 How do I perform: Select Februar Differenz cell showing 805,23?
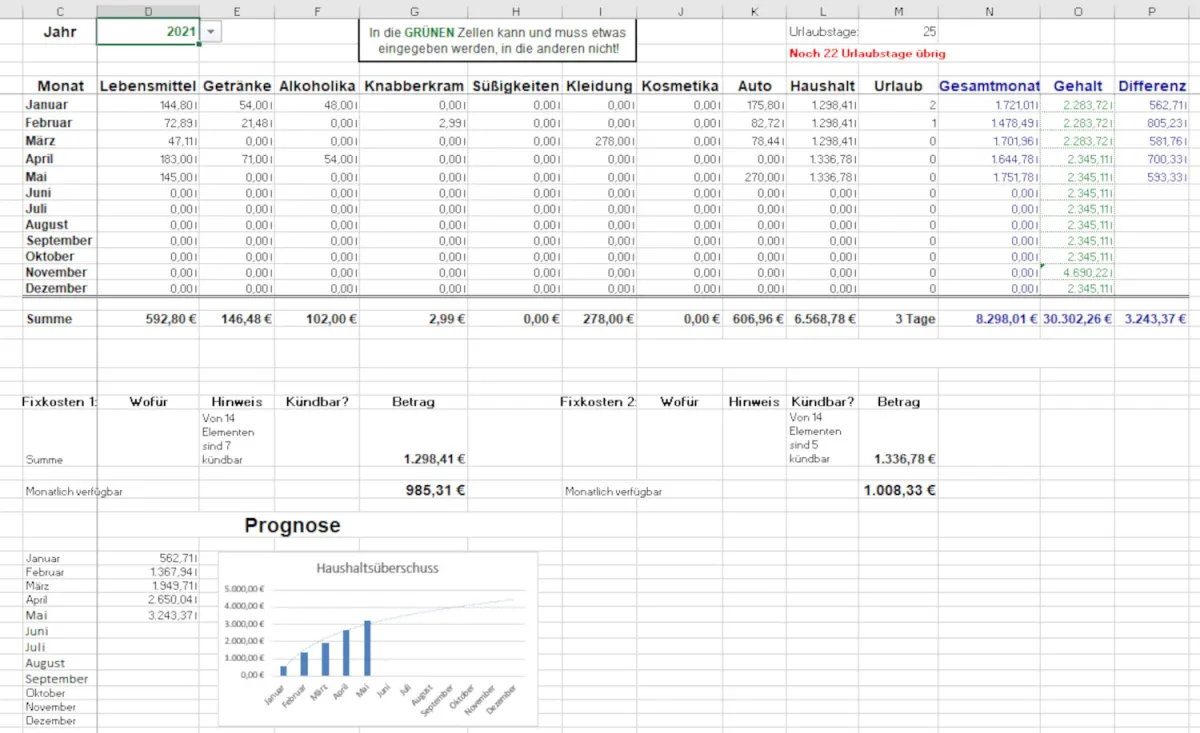pyautogui.click(x=1152, y=123)
